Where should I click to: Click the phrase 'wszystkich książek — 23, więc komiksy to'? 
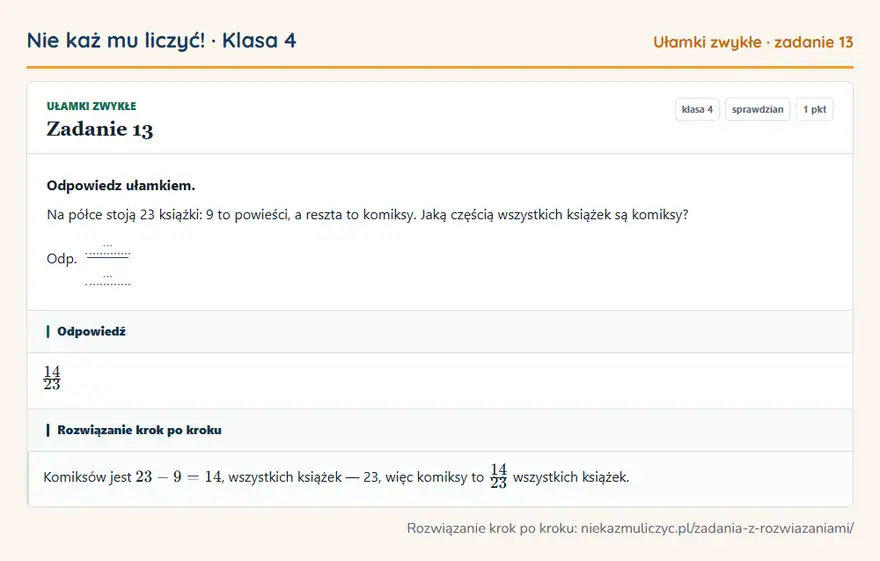tap(356, 477)
